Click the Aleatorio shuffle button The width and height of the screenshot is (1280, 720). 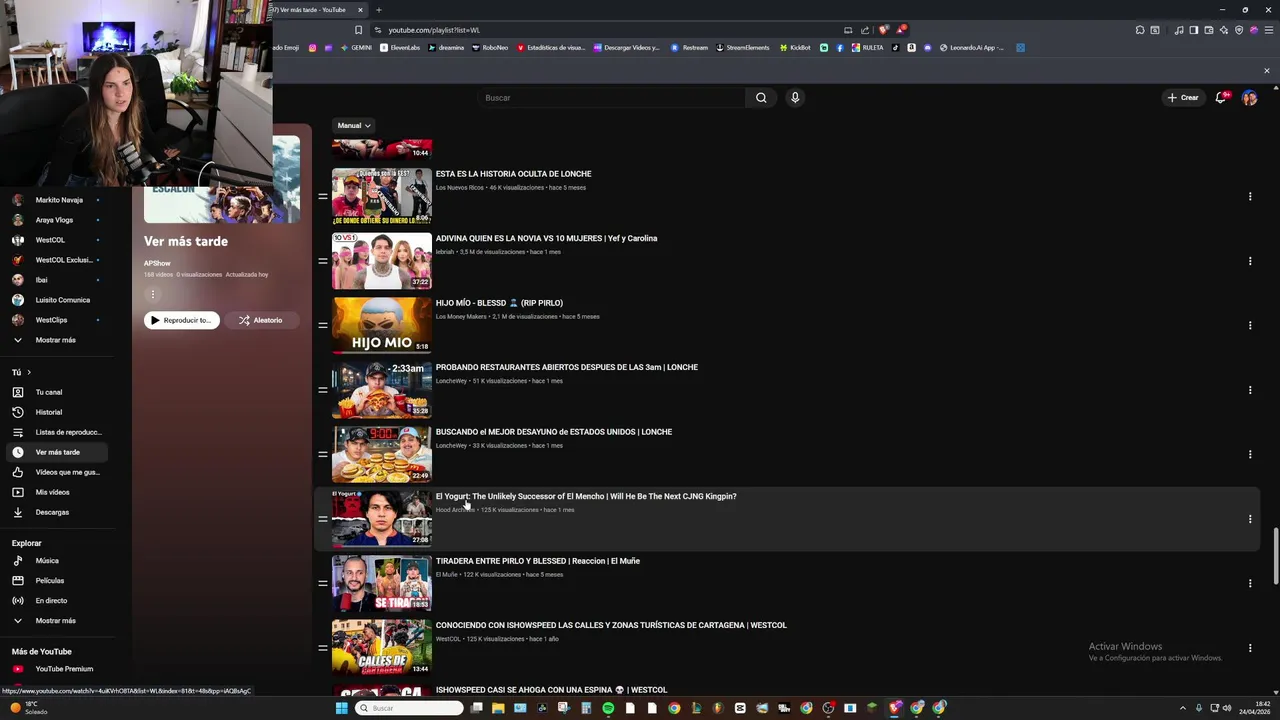click(260, 320)
